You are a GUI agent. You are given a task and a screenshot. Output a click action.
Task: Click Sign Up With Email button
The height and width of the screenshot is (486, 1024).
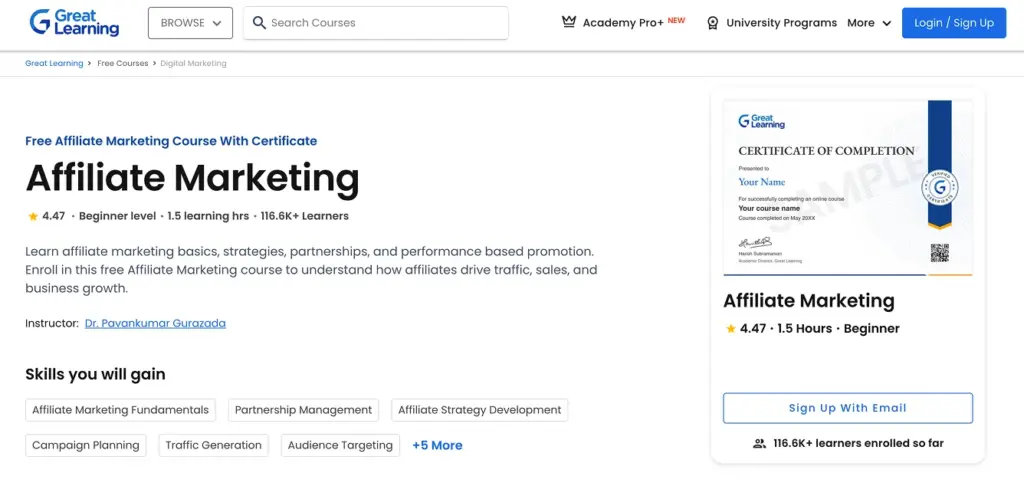click(848, 408)
